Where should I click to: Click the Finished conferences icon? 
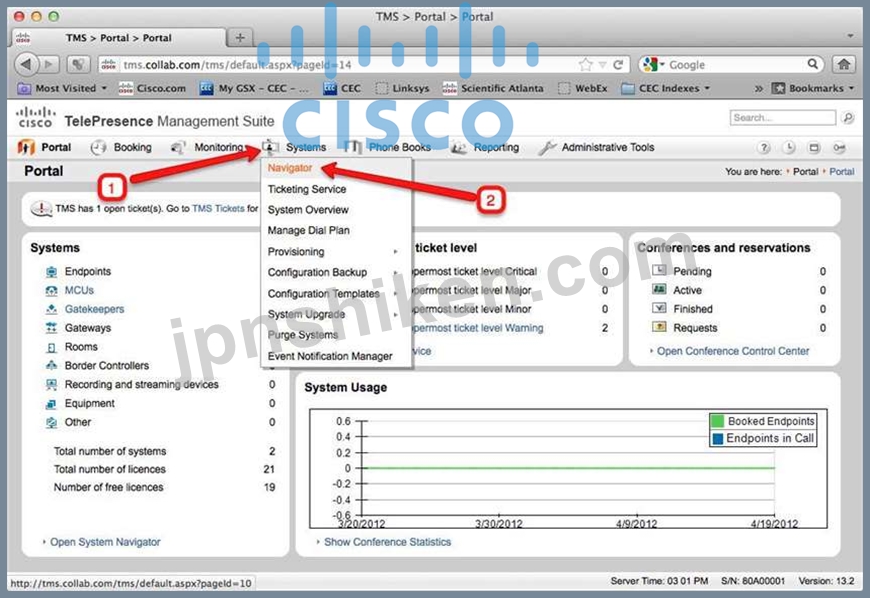(659, 308)
